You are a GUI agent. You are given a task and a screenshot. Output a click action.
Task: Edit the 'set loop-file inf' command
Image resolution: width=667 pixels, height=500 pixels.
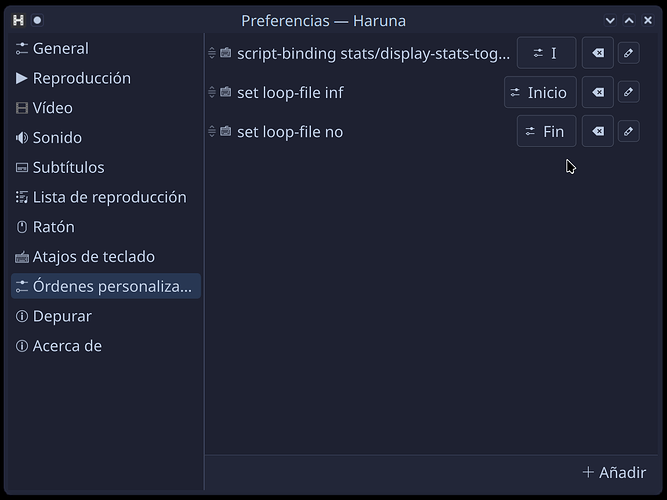click(x=628, y=92)
